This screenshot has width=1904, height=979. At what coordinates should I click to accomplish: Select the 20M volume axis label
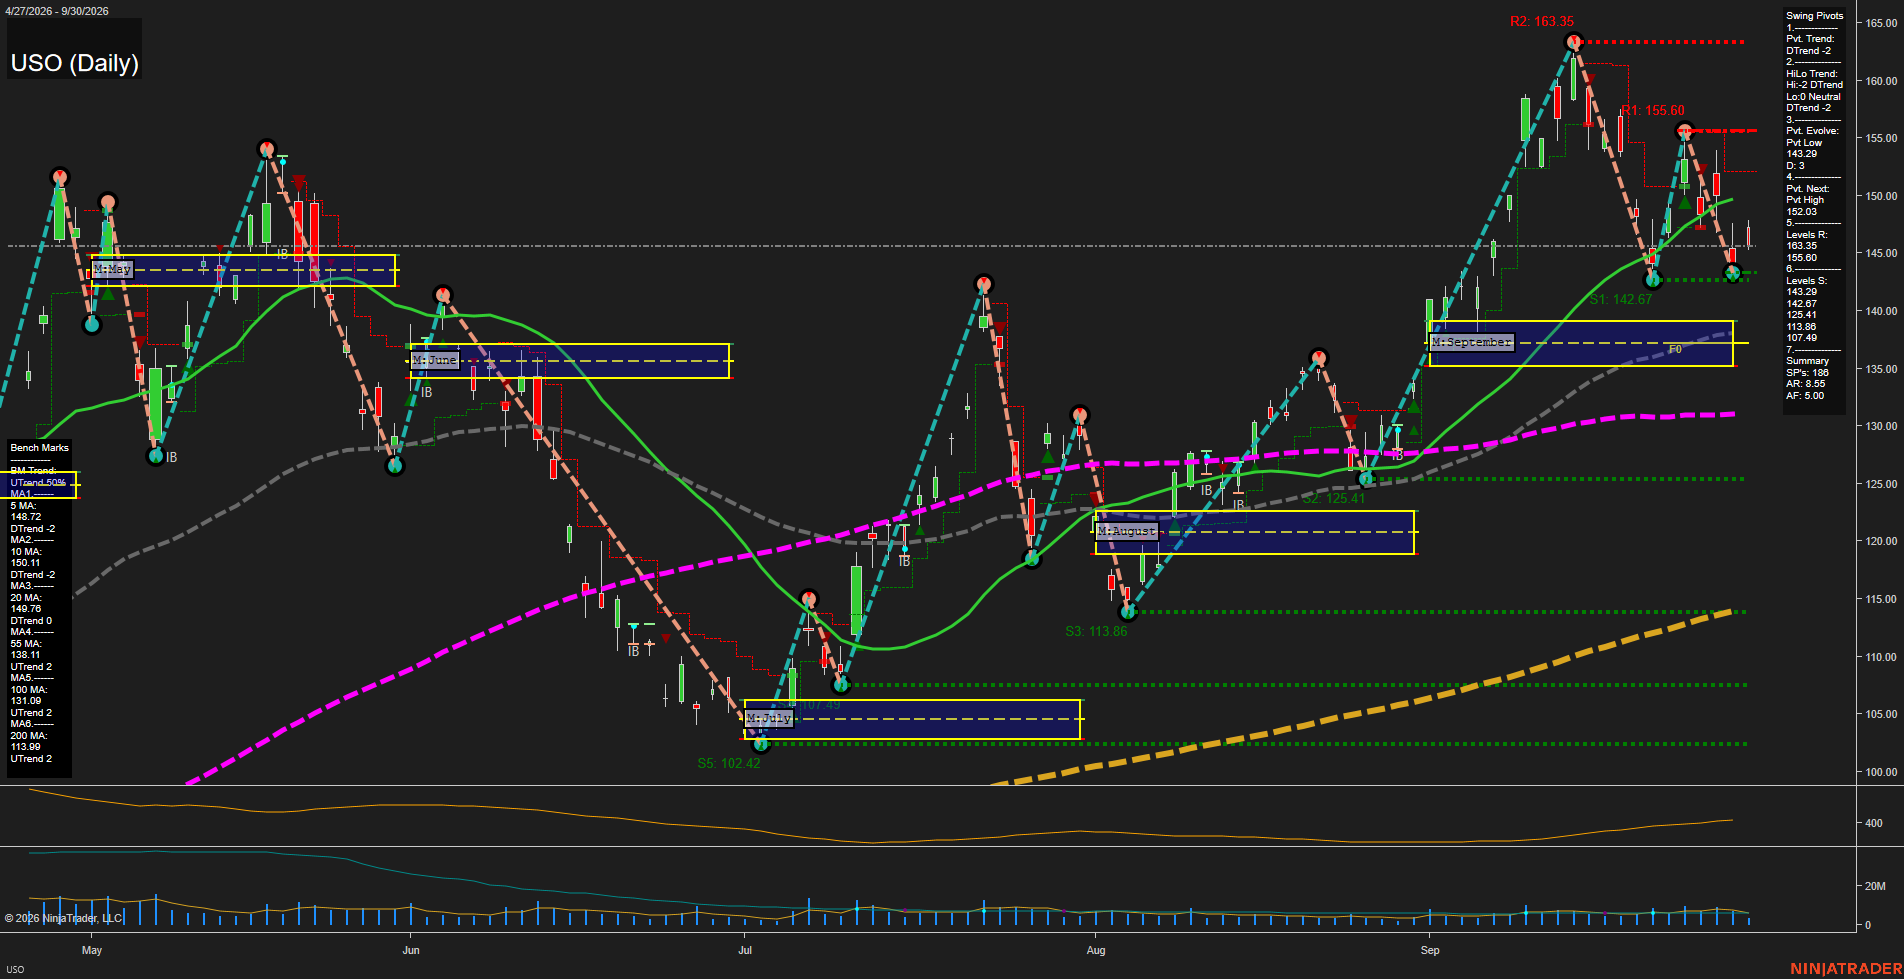point(1875,886)
